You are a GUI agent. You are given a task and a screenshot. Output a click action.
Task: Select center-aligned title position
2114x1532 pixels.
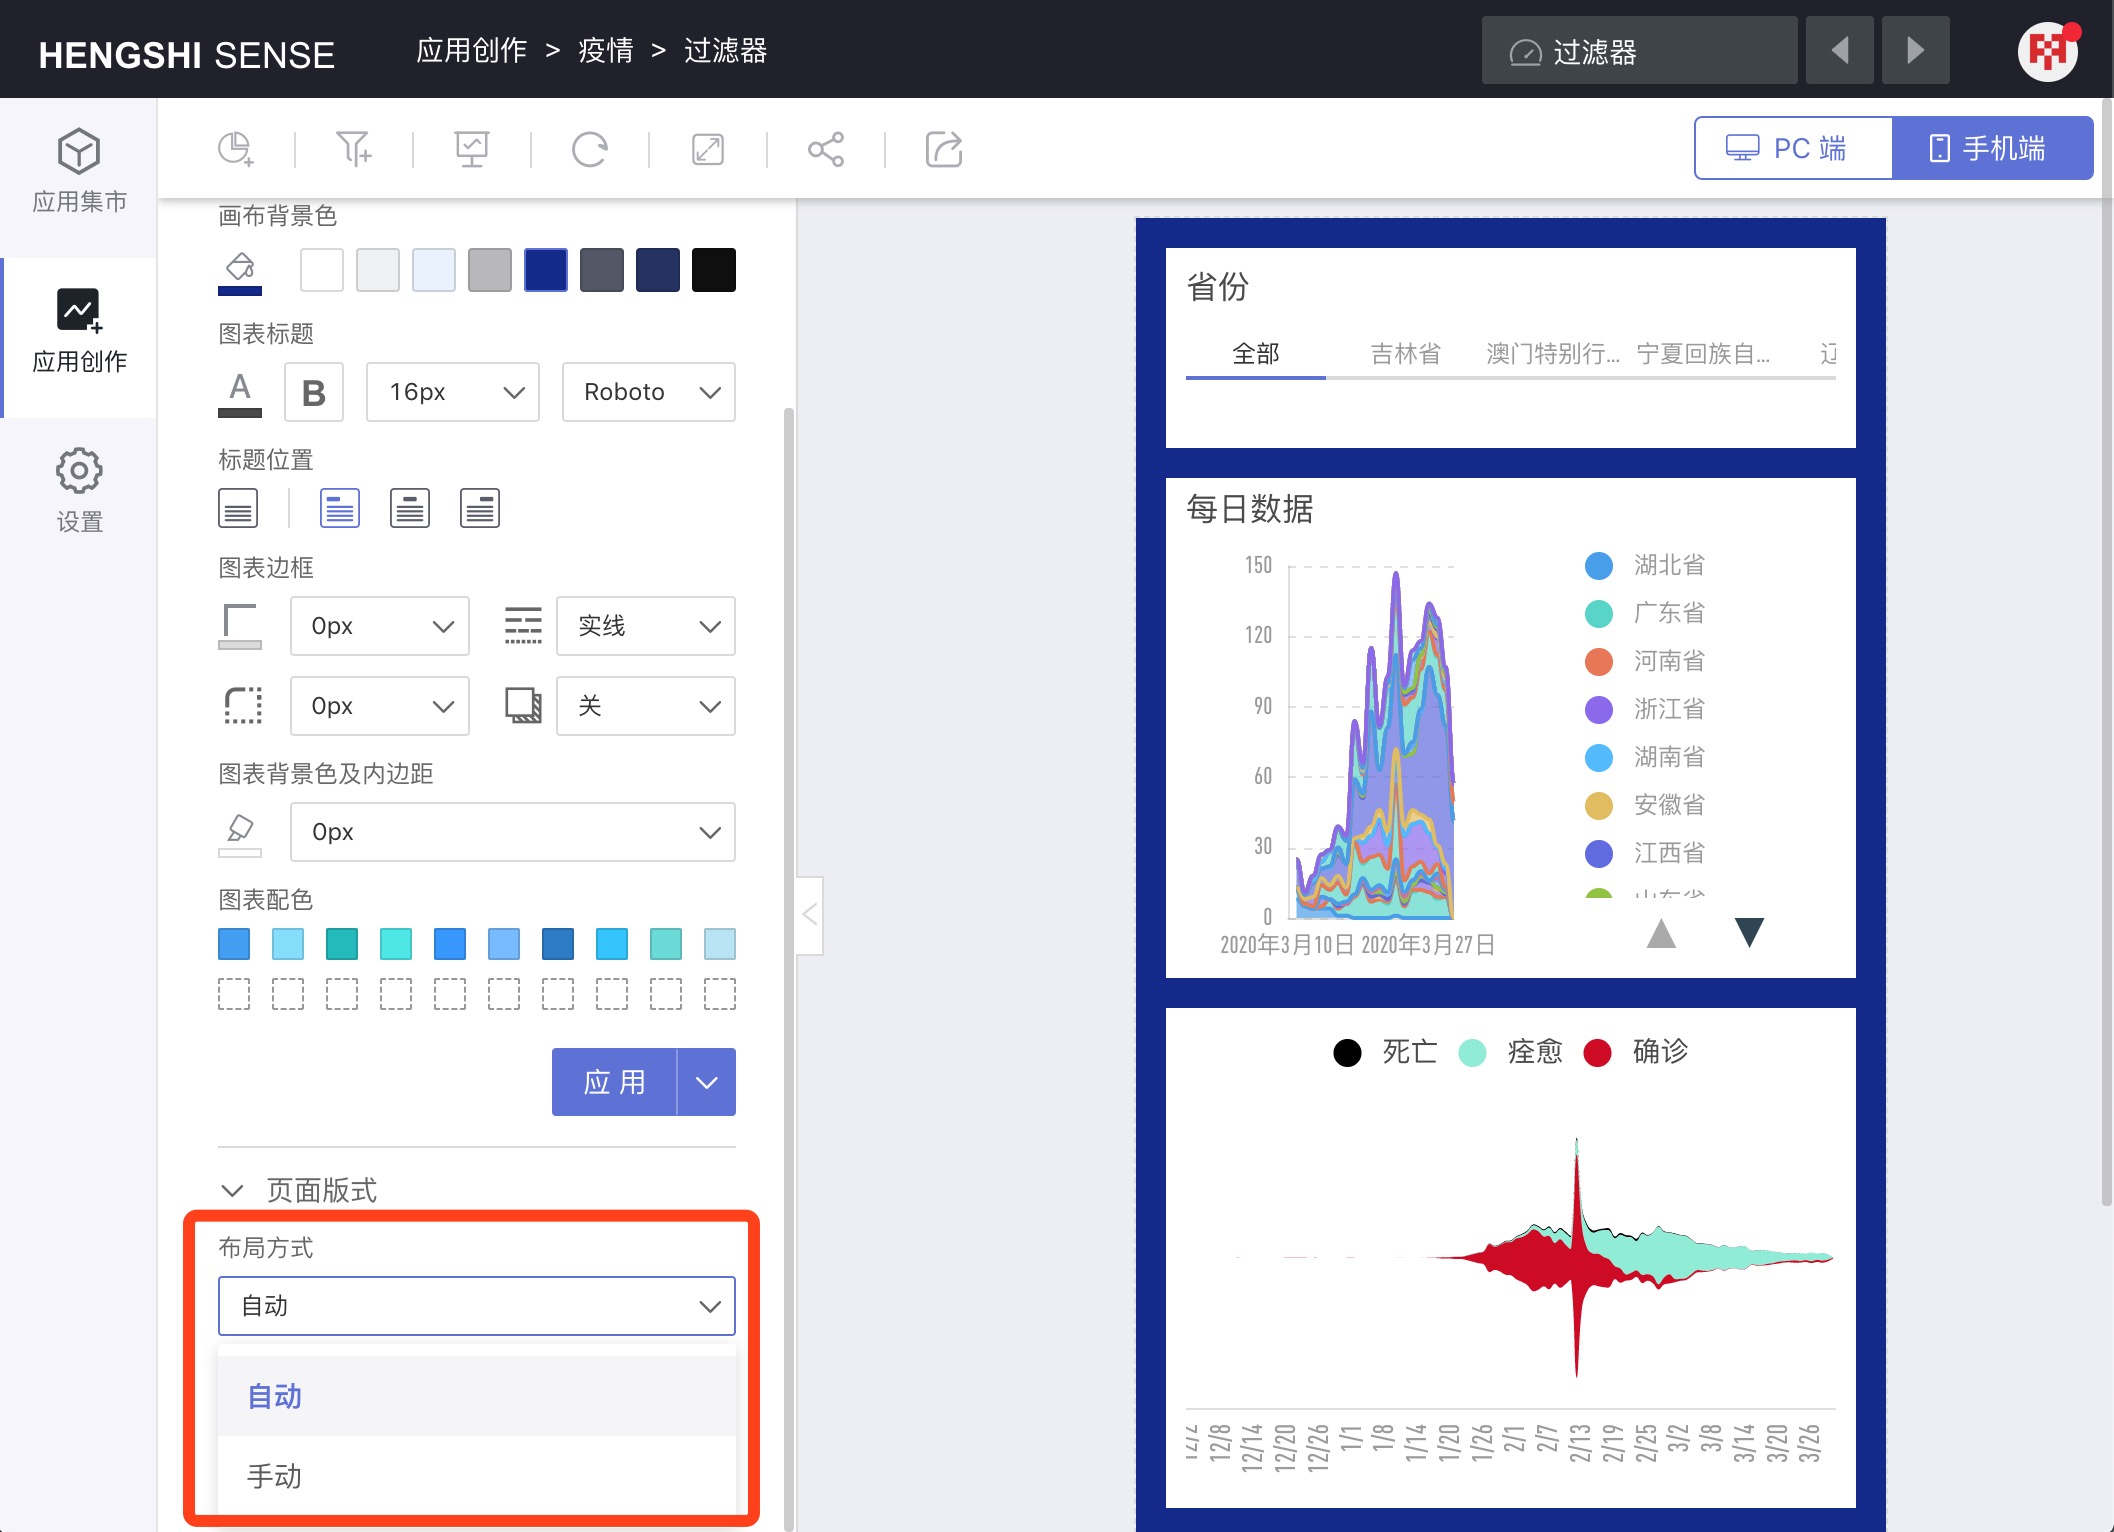(410, 508)
